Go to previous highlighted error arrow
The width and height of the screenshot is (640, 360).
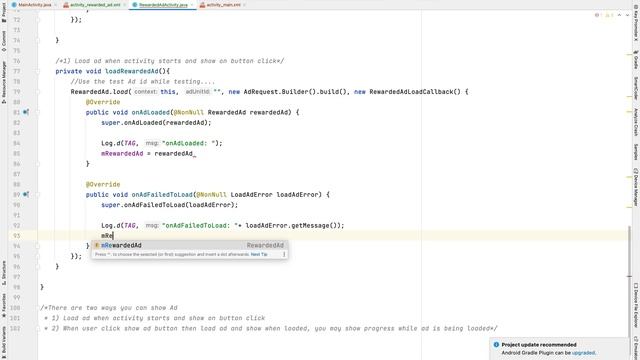coord(619,15)
